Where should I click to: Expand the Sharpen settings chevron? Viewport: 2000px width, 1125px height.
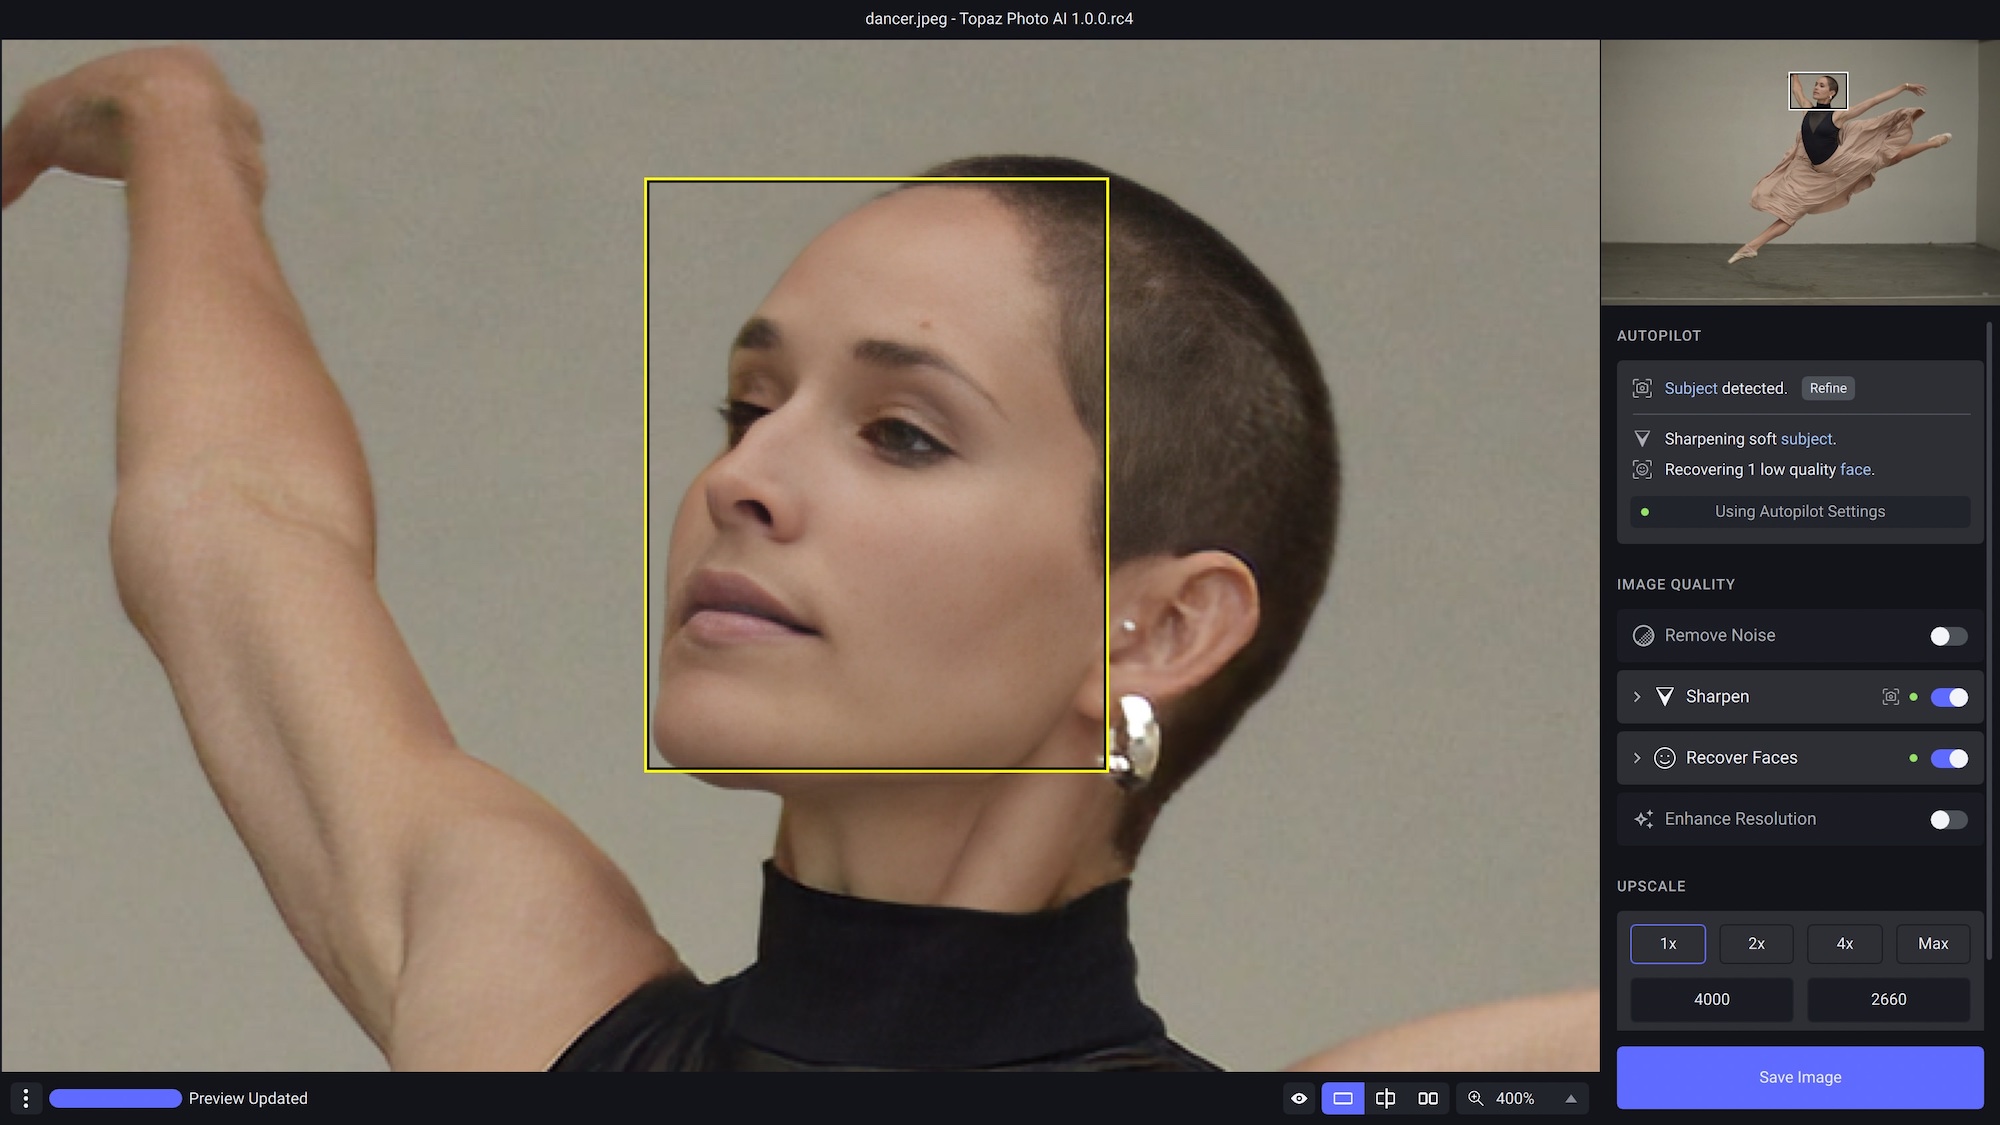pyautogui.click(x=1637, y=697)
